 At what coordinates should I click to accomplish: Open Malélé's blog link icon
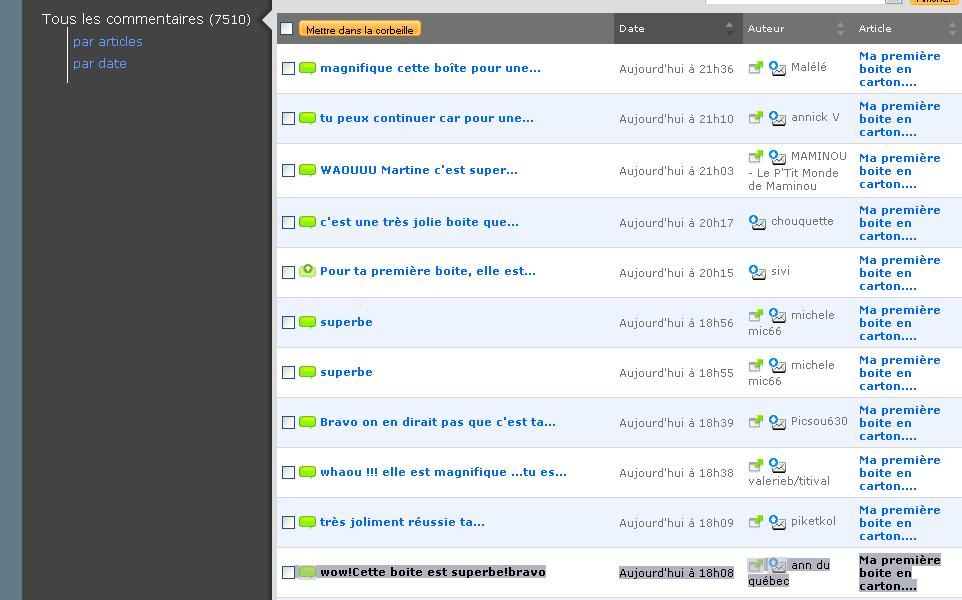click(x=756, y=67)
